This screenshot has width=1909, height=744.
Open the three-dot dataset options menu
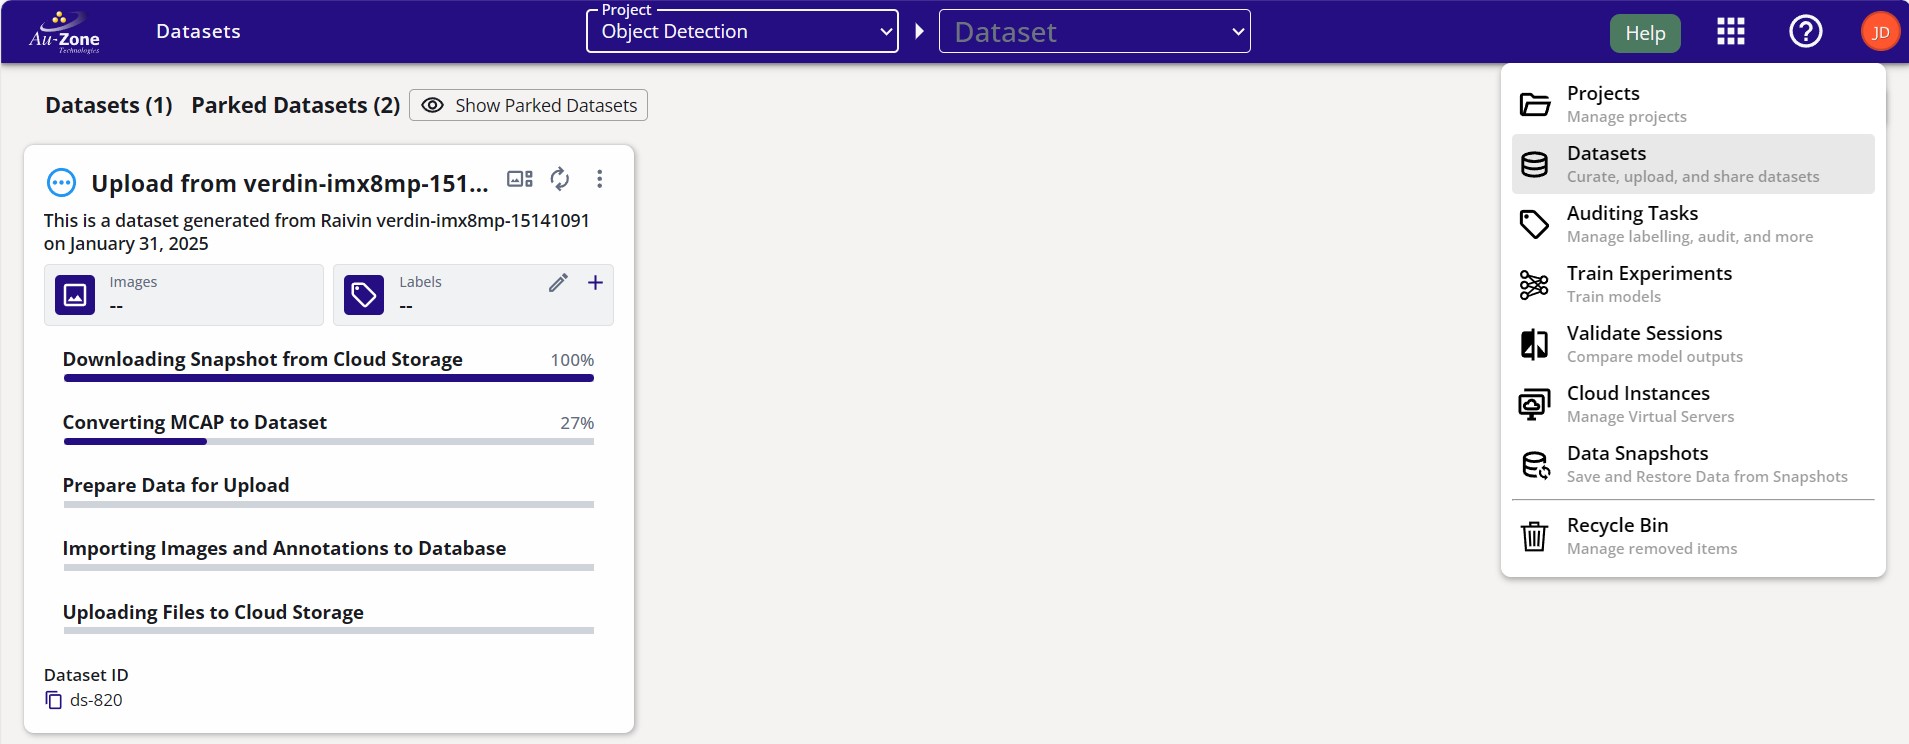point(599,179)
